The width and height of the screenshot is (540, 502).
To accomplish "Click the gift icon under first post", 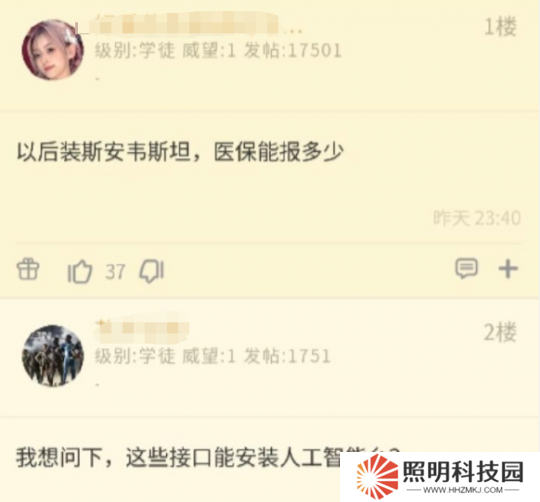I will click(x=28, y=270).
